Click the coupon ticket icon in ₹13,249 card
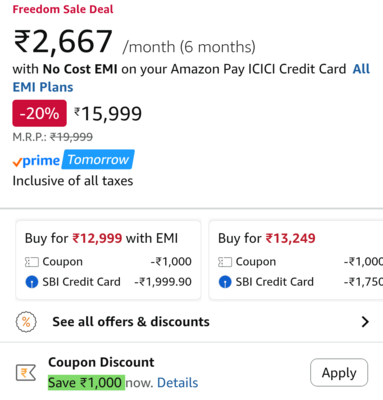The image size is (383, 400). coord(225,262)
